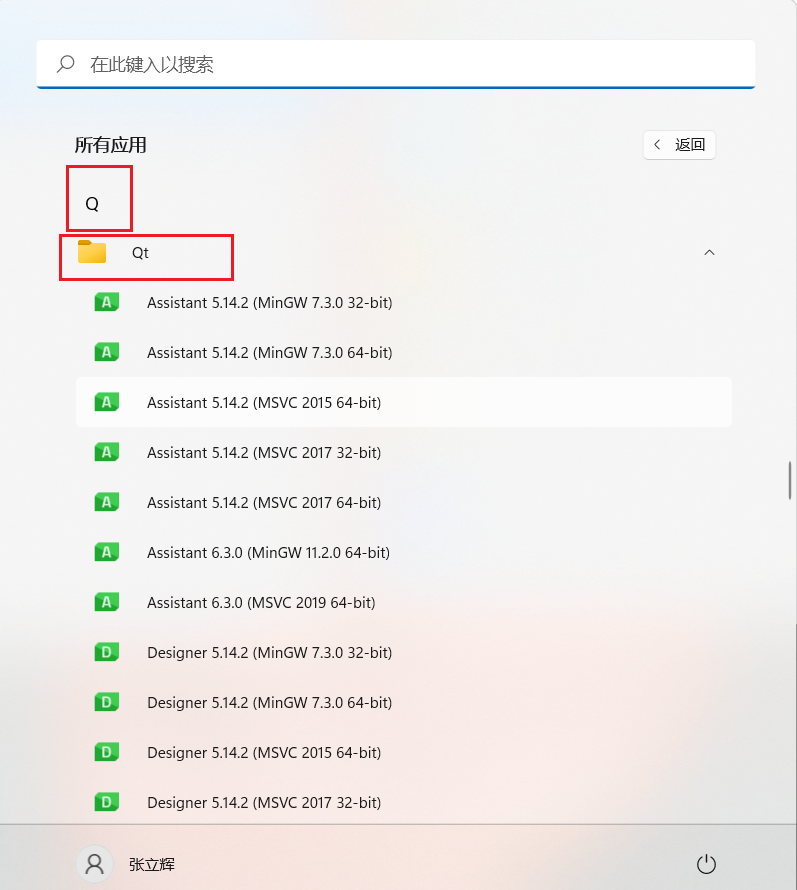Click the search box to type

coord(400,65)
